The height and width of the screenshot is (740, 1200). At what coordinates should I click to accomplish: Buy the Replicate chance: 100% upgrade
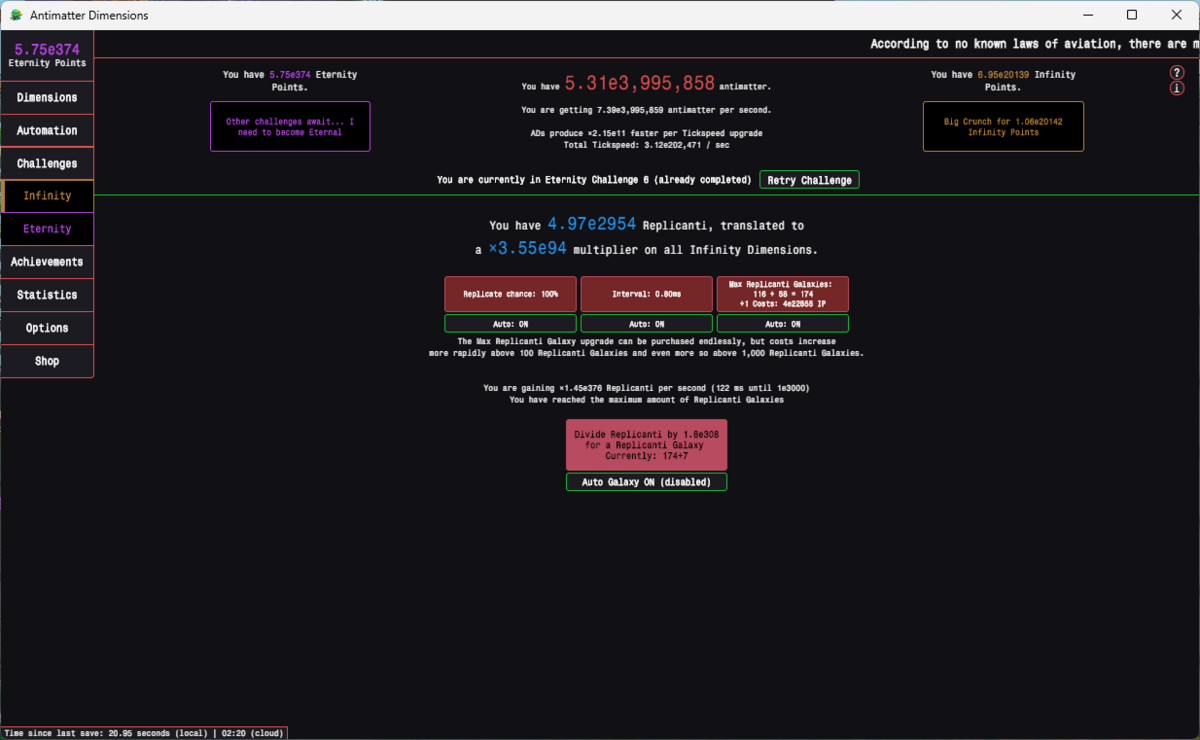click(x=510, y=295)
